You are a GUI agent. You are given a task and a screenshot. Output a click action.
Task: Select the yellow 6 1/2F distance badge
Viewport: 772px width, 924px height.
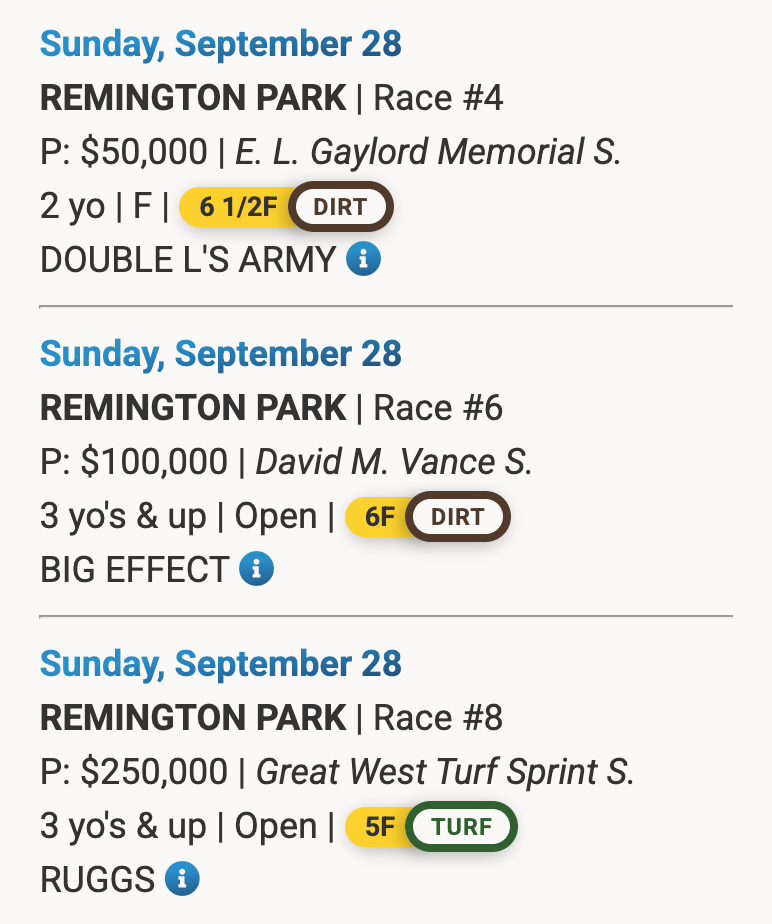(236, 208)
